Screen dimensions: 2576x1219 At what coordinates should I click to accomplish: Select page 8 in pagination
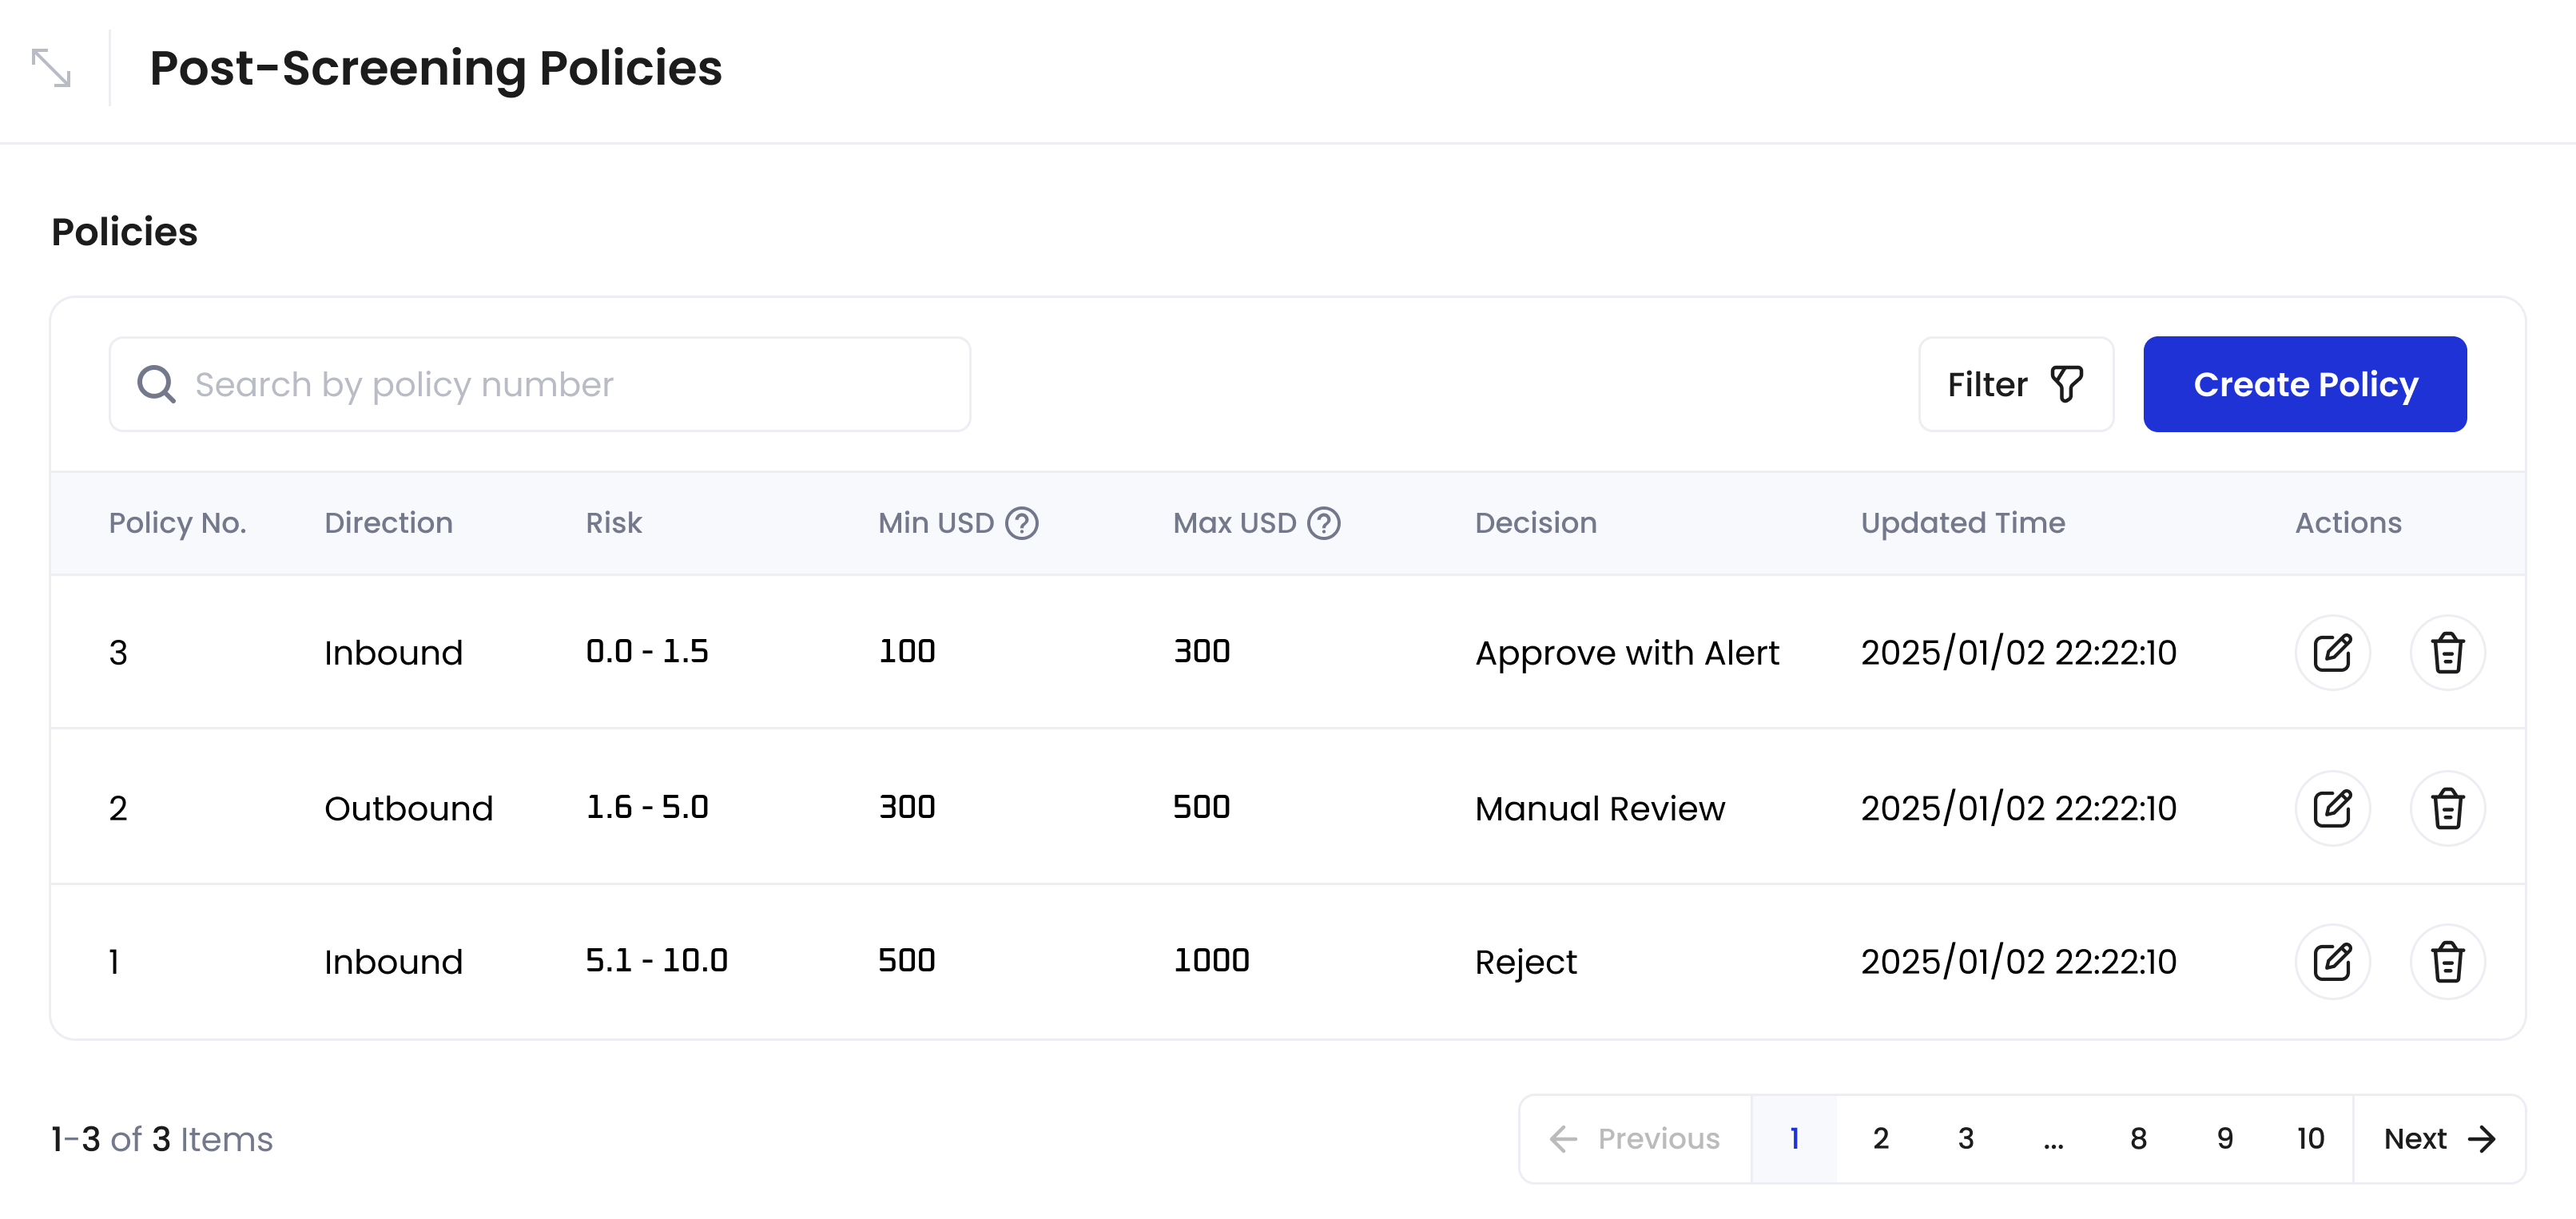pos(2138,1139)
